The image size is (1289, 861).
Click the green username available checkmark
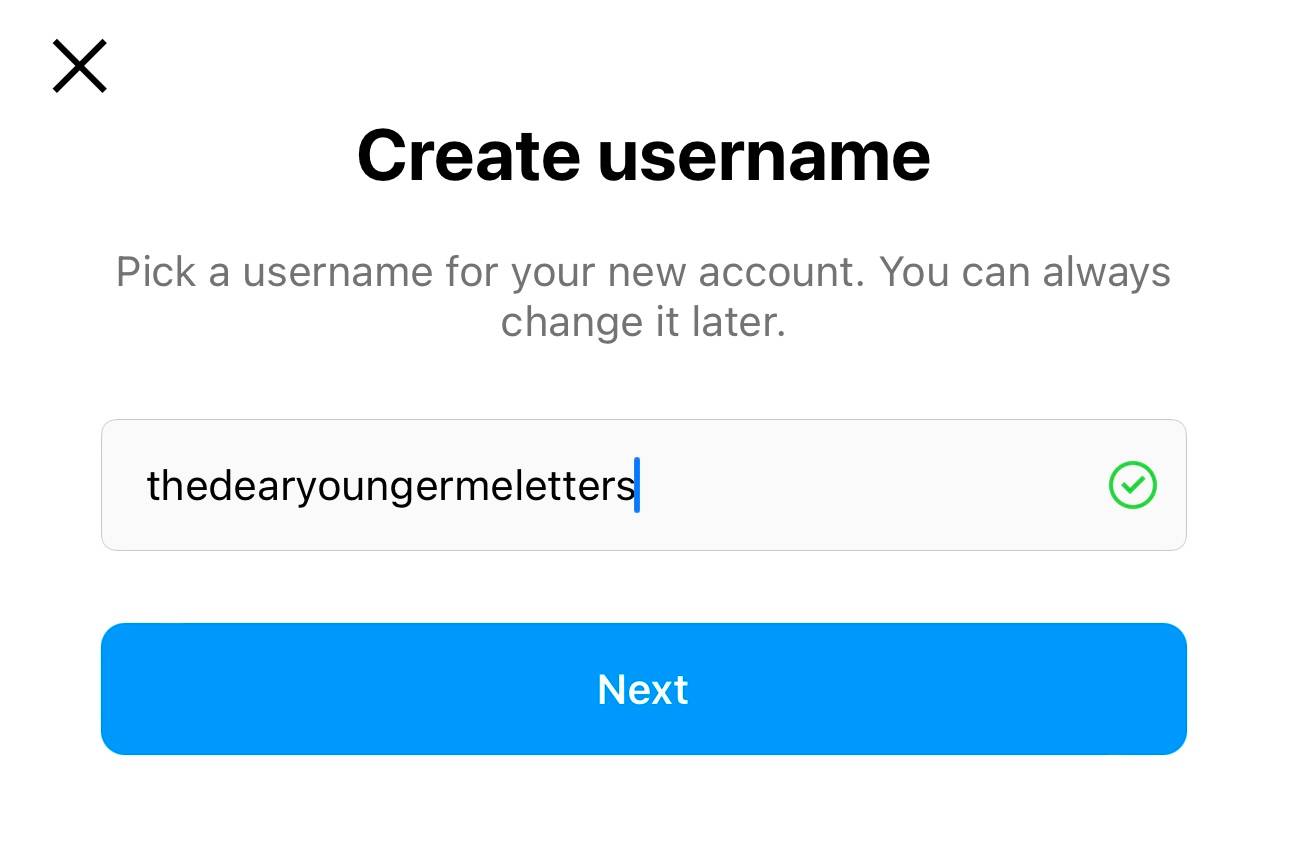point(1132,485)
